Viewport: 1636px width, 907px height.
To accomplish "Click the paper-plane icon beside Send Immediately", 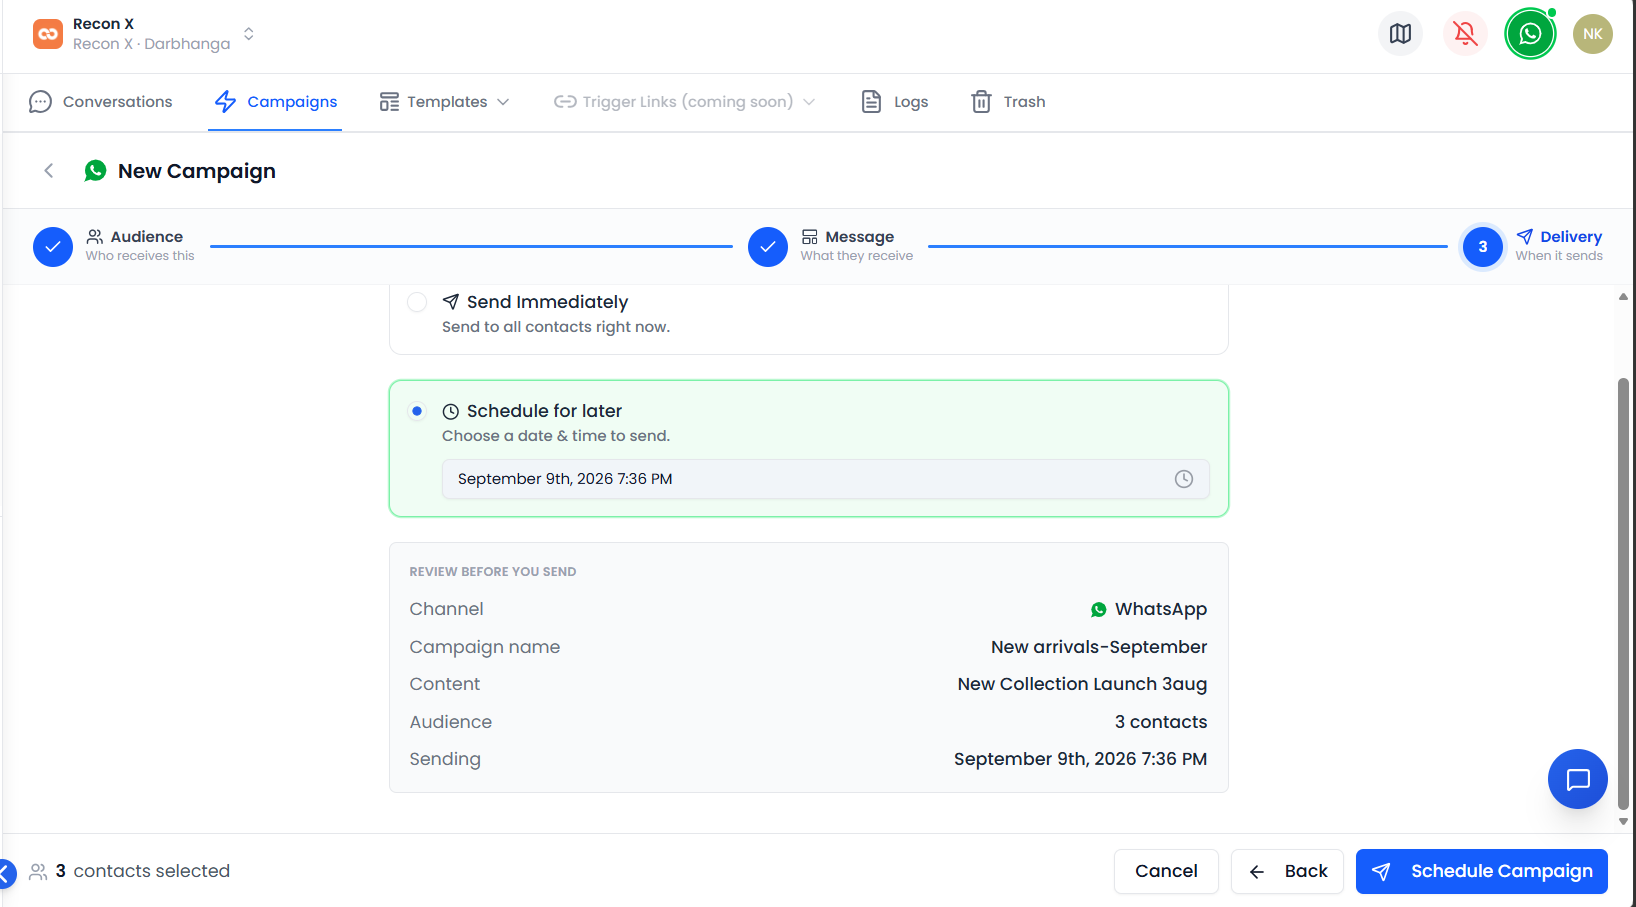I will tap(451, 302).
